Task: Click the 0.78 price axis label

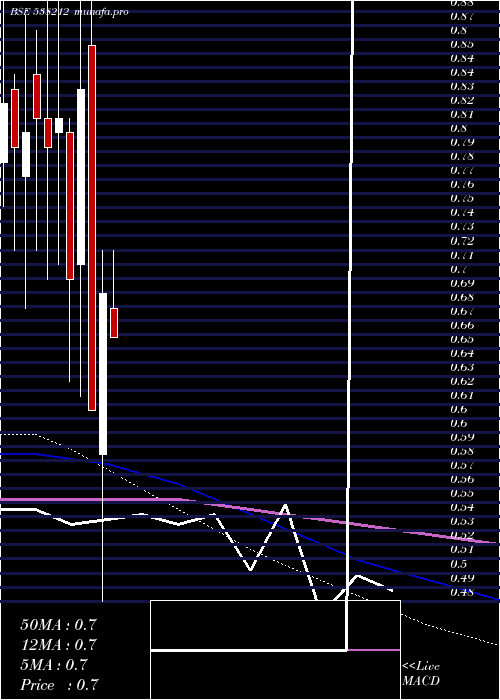Action: point(462,156)
